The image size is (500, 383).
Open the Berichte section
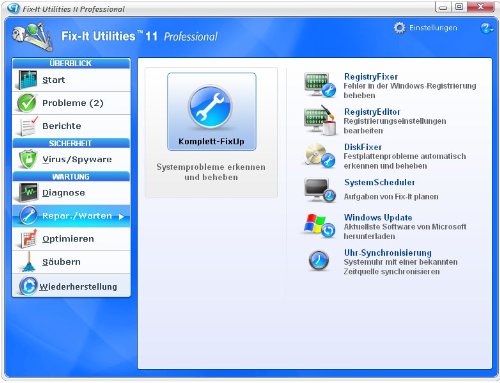[71, 126]
